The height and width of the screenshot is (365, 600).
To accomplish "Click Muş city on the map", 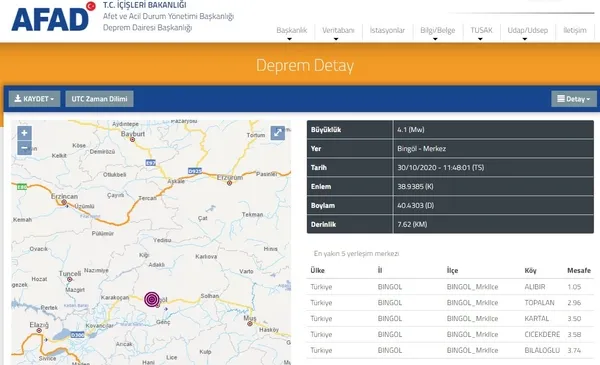I will point(250,319).
